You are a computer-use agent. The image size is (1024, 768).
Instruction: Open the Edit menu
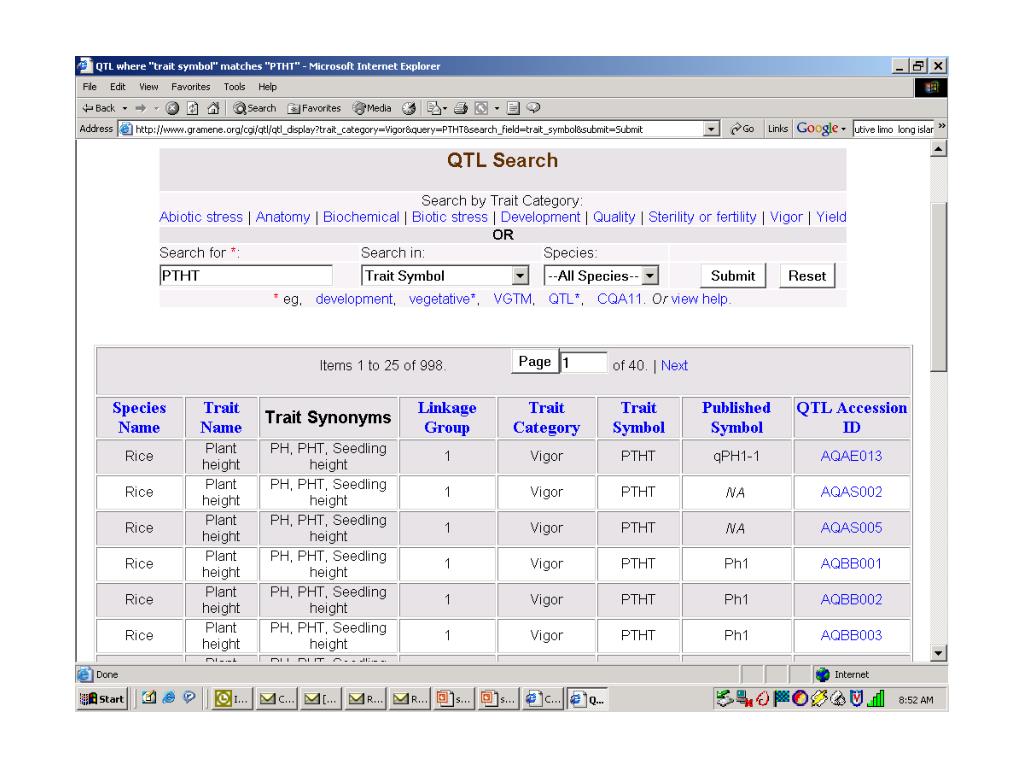pyautogui.click(x=118, y=87)
